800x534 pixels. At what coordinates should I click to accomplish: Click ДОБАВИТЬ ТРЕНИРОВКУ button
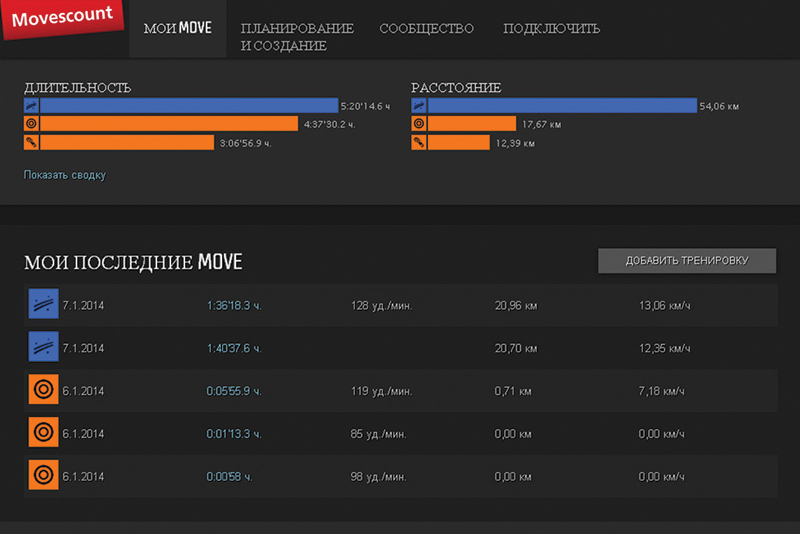tap(687, 261)
